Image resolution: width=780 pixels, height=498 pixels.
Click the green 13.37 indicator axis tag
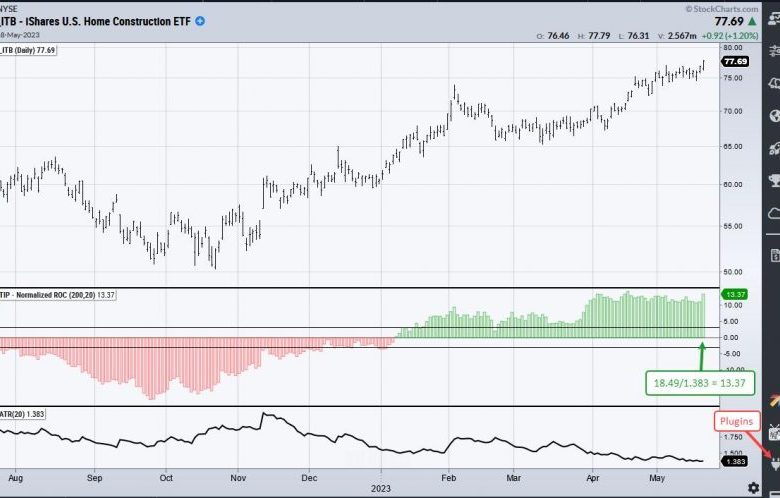click(734, 295)
